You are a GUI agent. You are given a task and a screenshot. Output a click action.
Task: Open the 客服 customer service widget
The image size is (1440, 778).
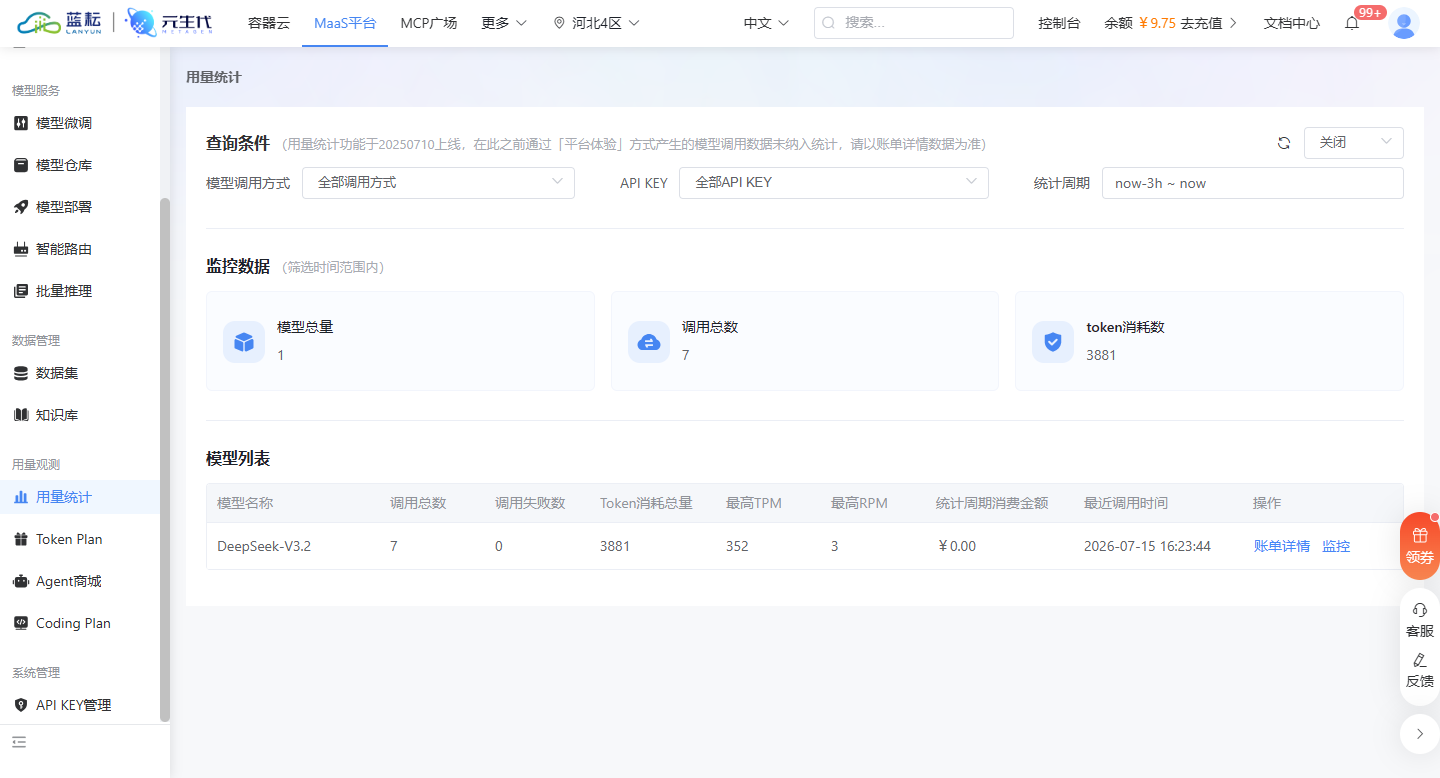click(x=1420, y=620)
